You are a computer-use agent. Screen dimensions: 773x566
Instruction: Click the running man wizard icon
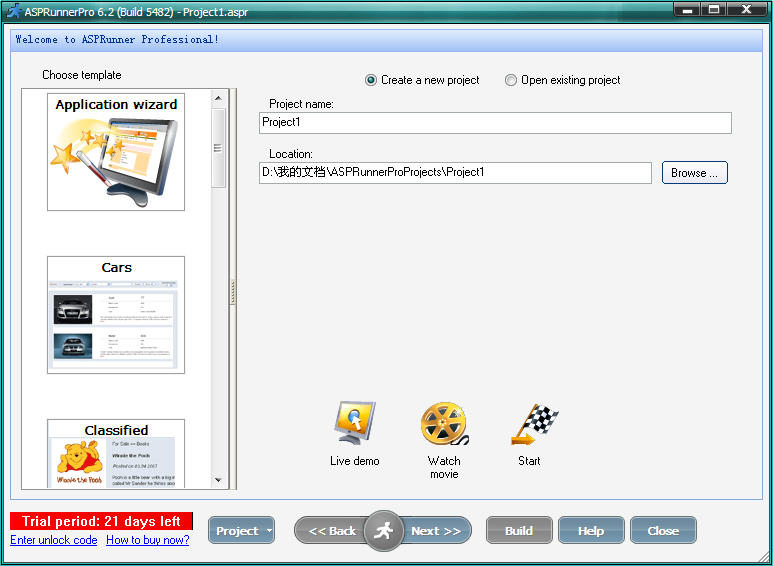tap(383, 531)
